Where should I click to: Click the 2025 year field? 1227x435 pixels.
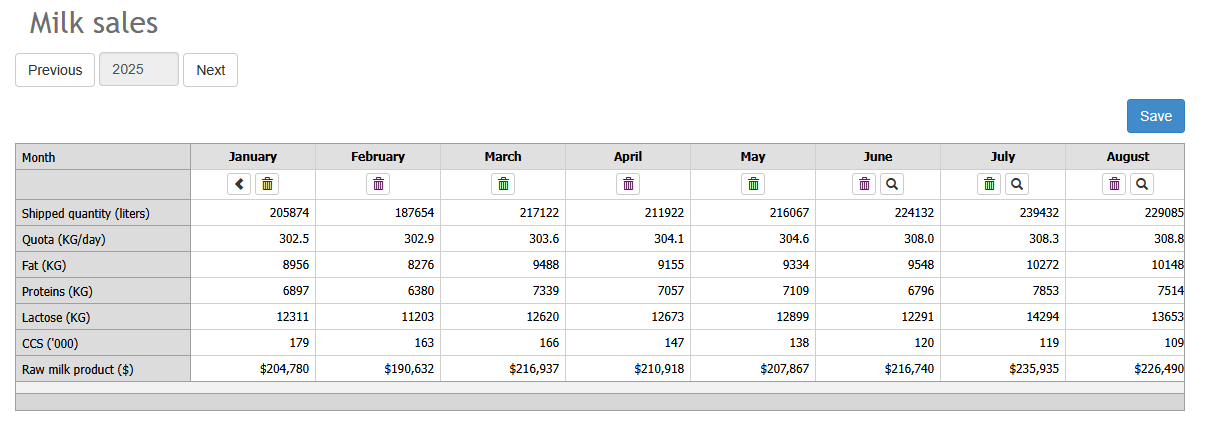point(139,69)
